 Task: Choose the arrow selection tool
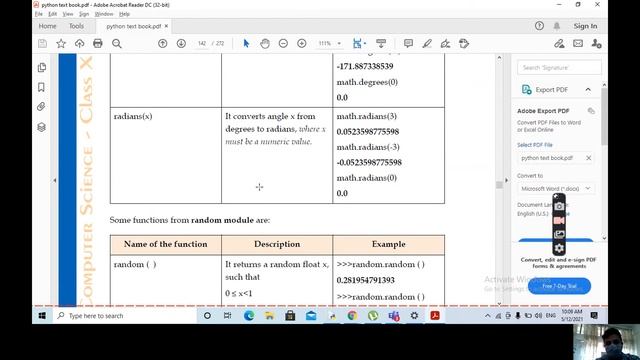(x=246, y=43)
